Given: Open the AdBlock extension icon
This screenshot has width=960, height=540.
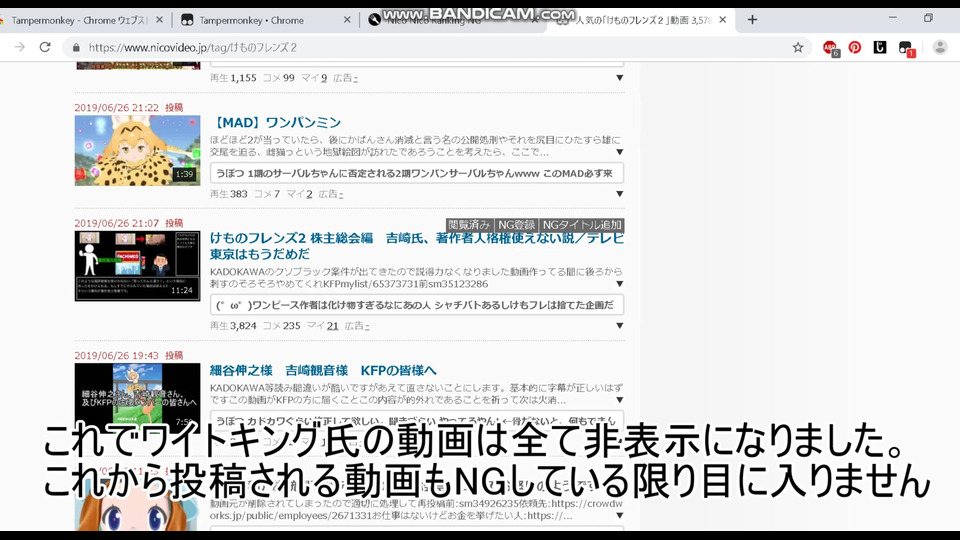Looking at the screenshot, I should click(x=830, y=48).
